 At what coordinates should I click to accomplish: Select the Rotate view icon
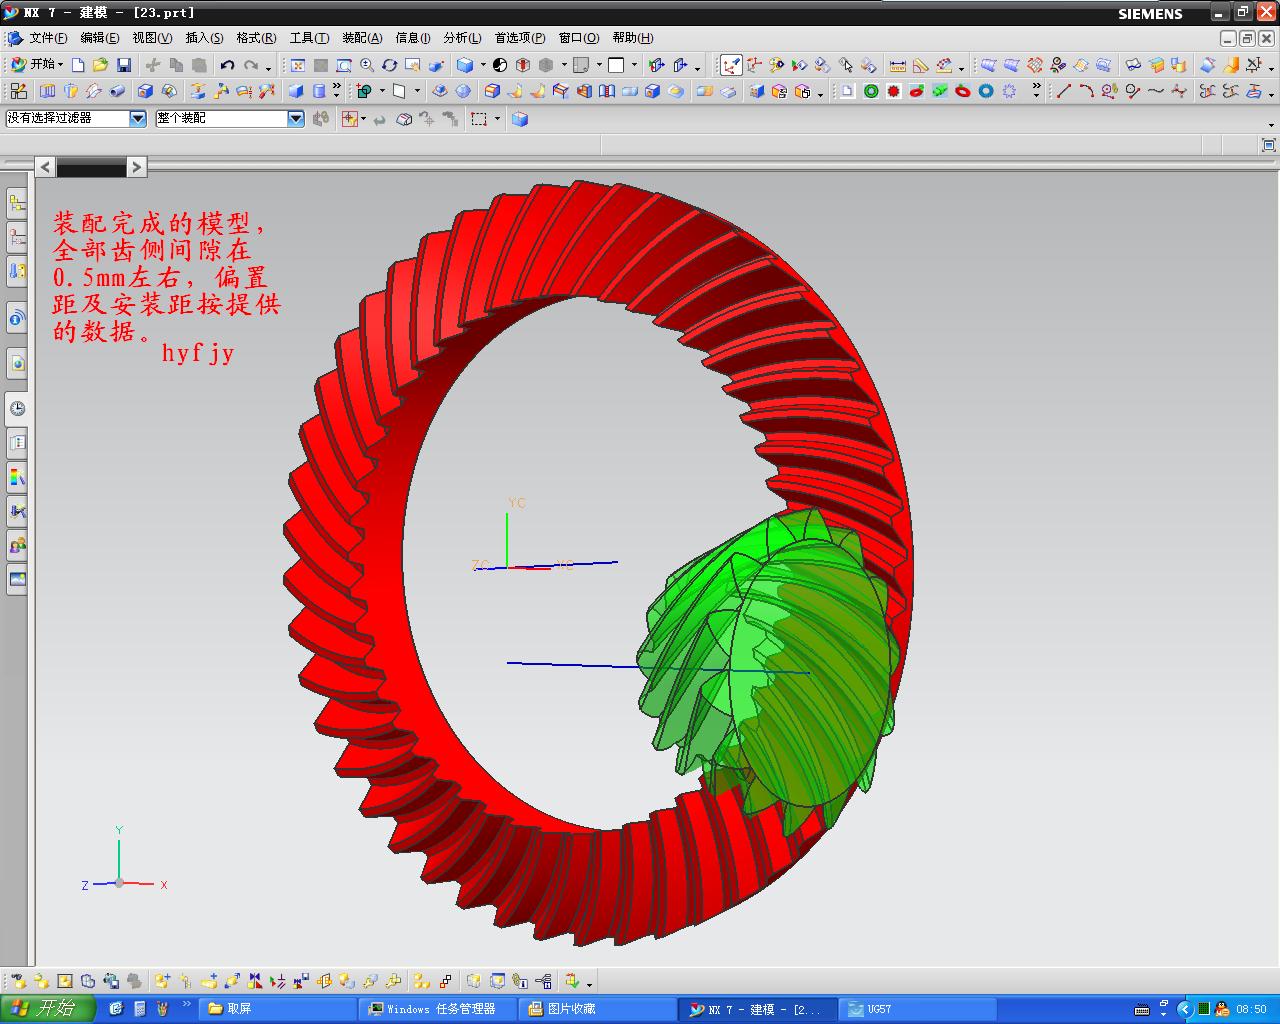pyautogui.click(x=390, y=65)
